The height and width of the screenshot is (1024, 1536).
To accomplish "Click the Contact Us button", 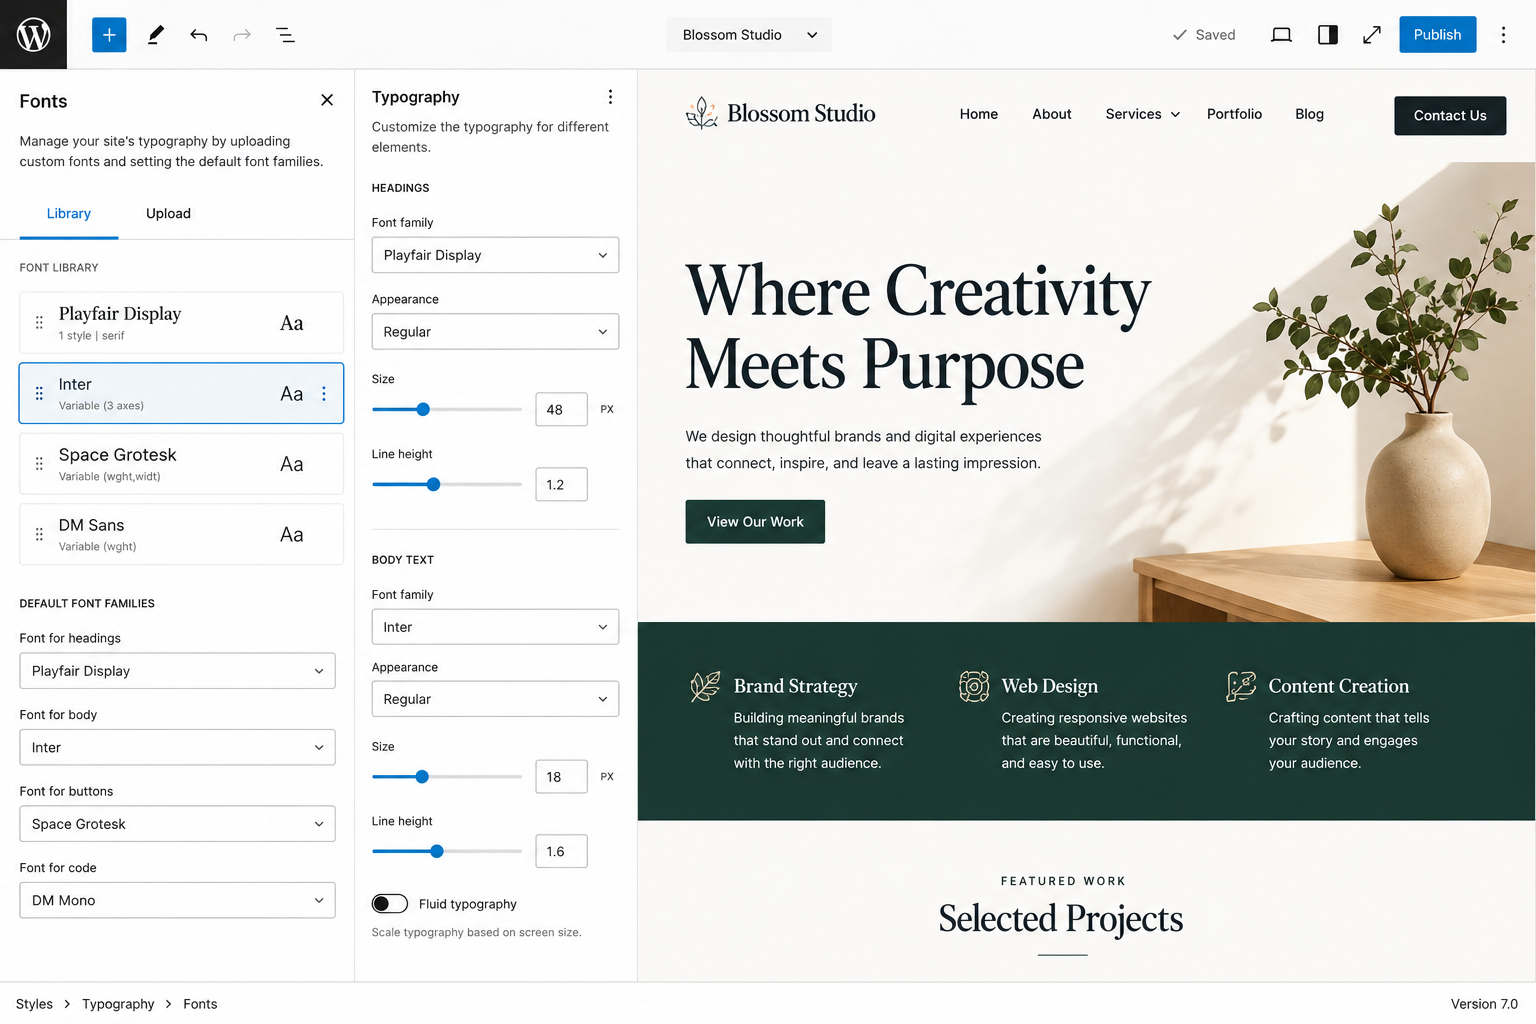I will [1450, 116].
